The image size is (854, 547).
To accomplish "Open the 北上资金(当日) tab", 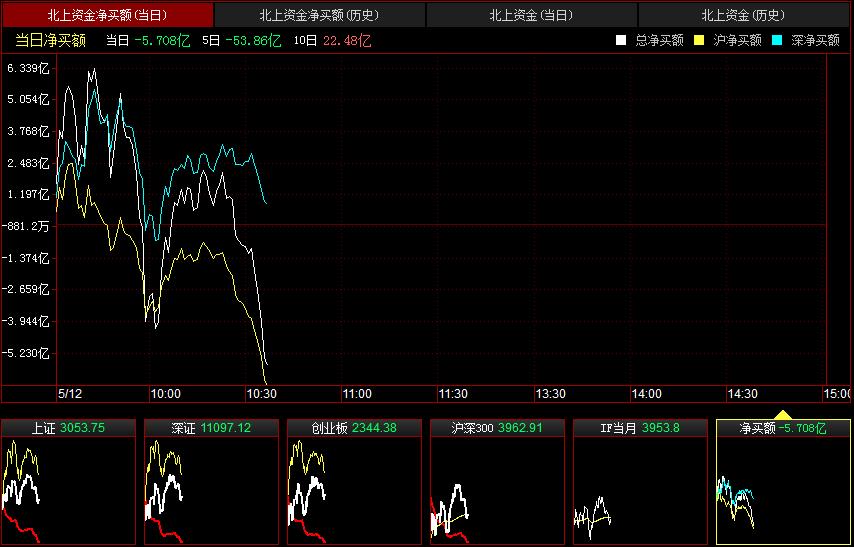I will coord(531,15).
